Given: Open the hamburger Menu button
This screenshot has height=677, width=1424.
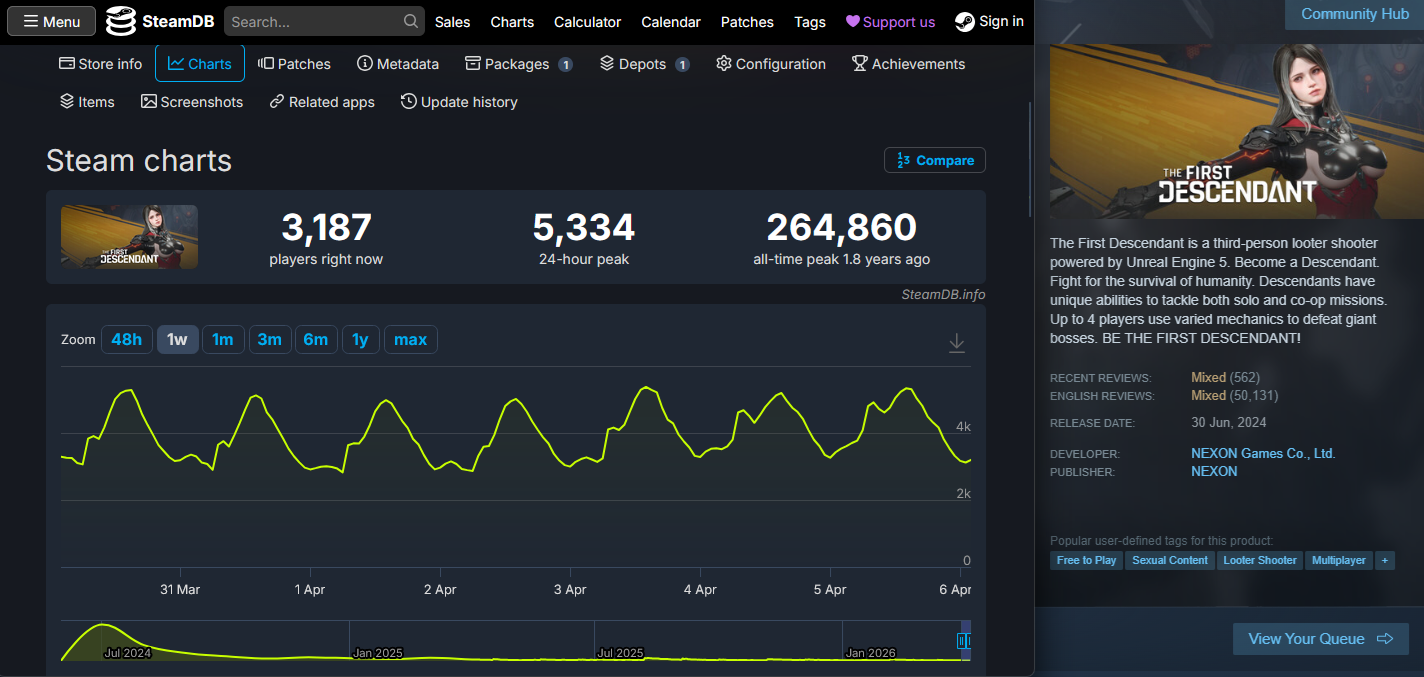Looking at the screenshot, I should point(52,21).
